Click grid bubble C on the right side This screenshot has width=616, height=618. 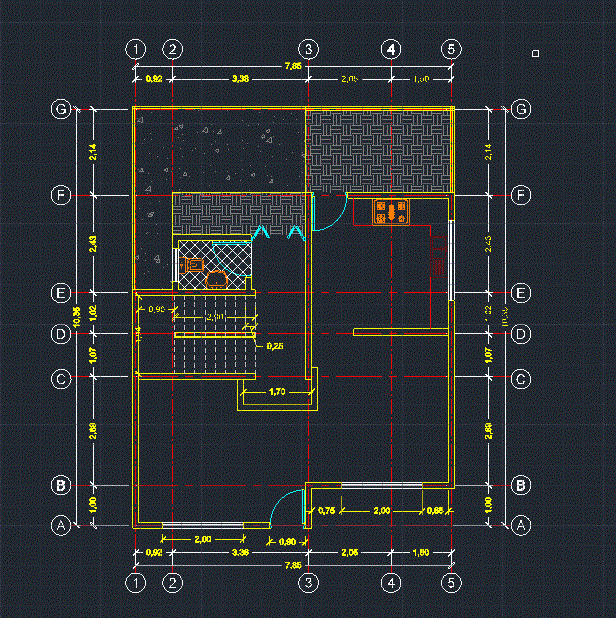coord(521,379)
